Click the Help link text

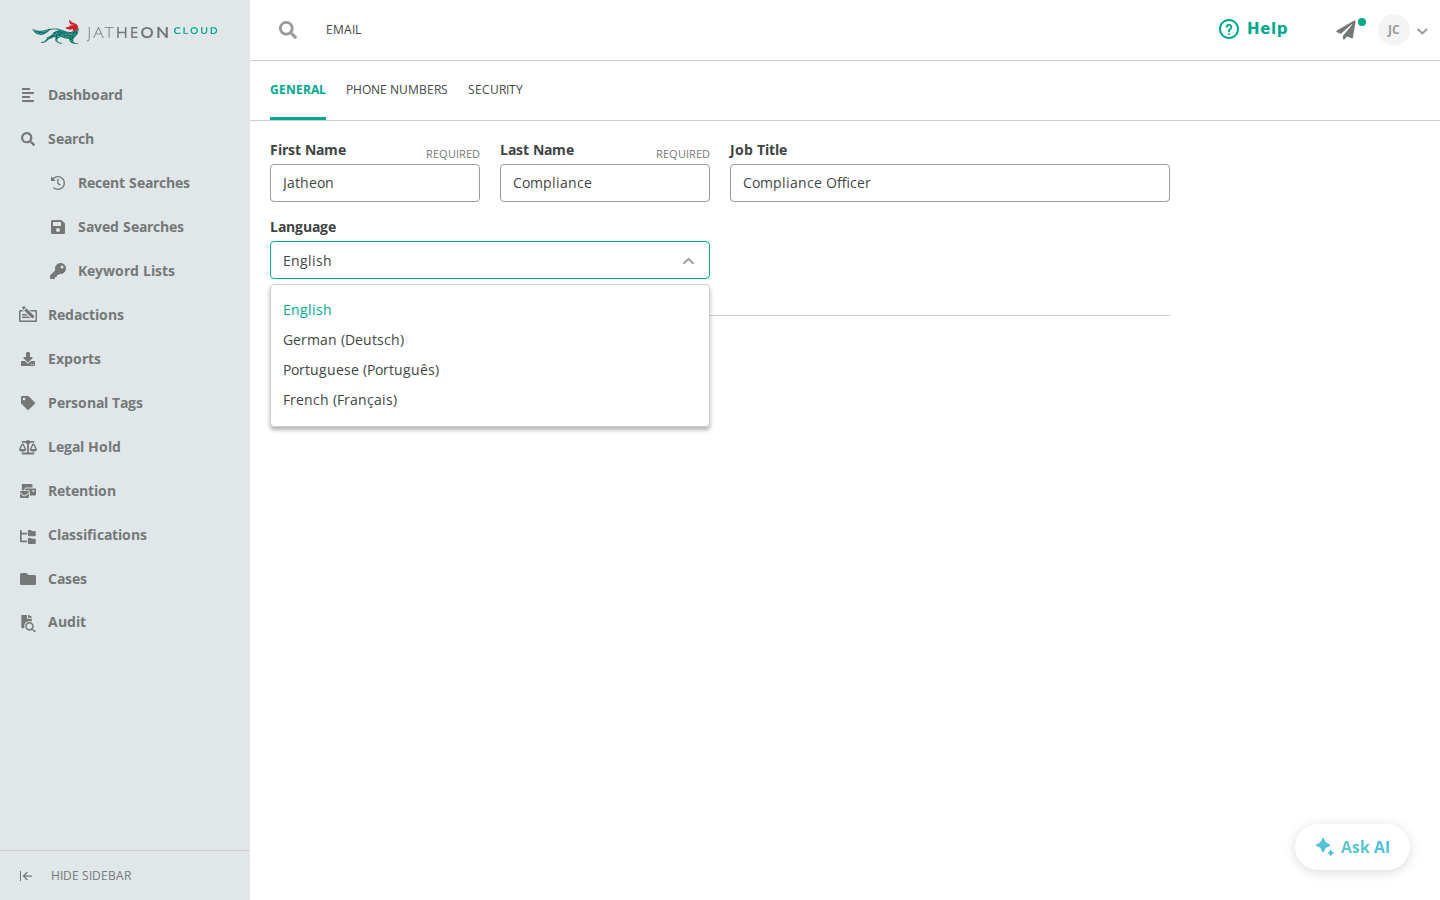coord(1267,29)
